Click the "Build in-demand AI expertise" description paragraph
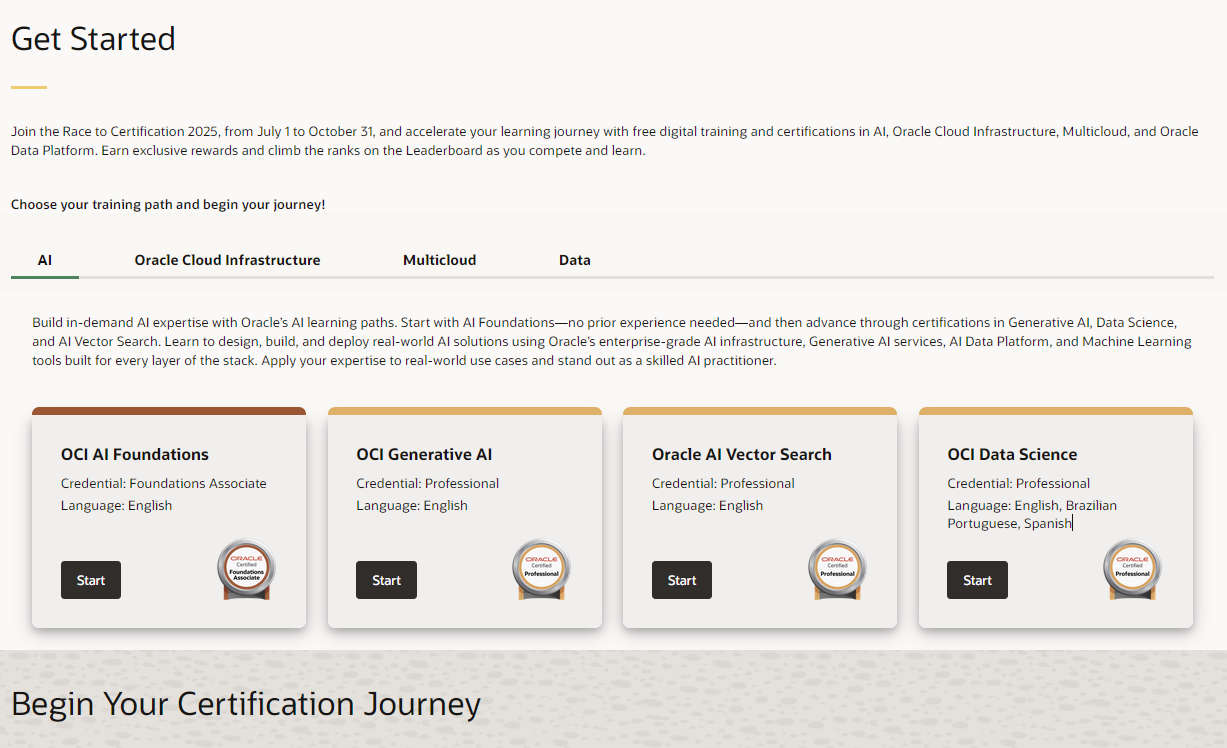The width and height of the screenshot is (1227, 748). (x=612, y=342)
